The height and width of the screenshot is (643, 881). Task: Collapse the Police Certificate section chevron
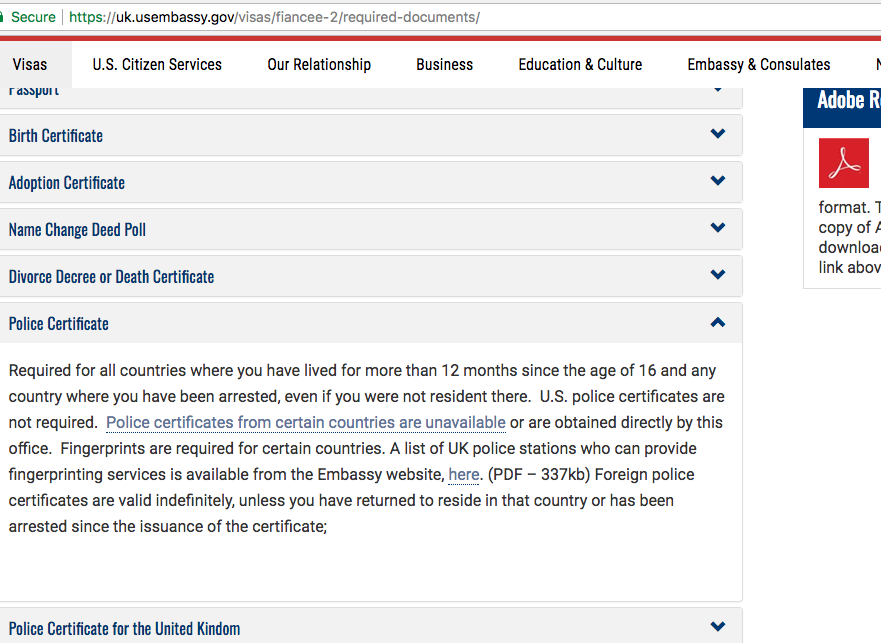[717, 322]
